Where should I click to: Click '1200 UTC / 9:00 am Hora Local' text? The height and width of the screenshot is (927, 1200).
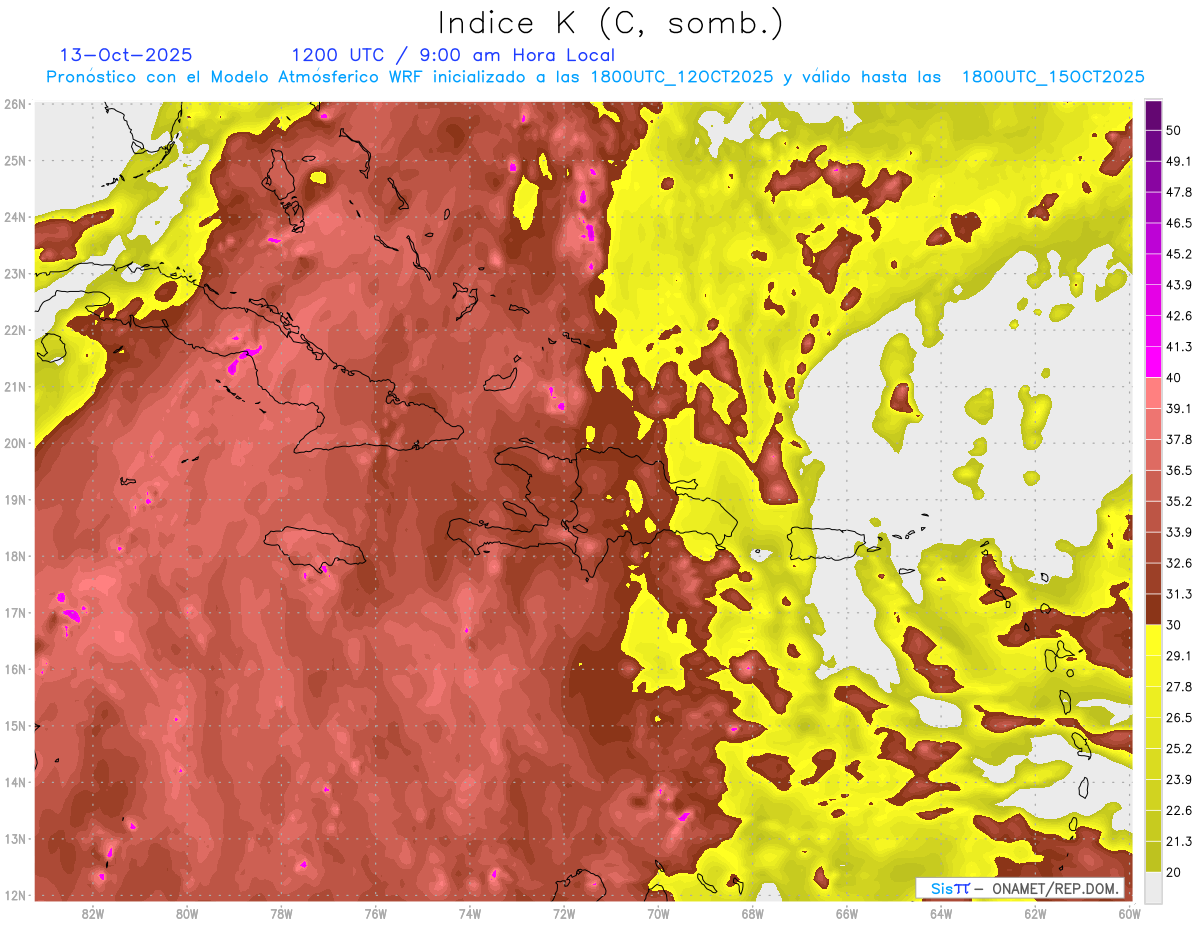tap(453, 55)
